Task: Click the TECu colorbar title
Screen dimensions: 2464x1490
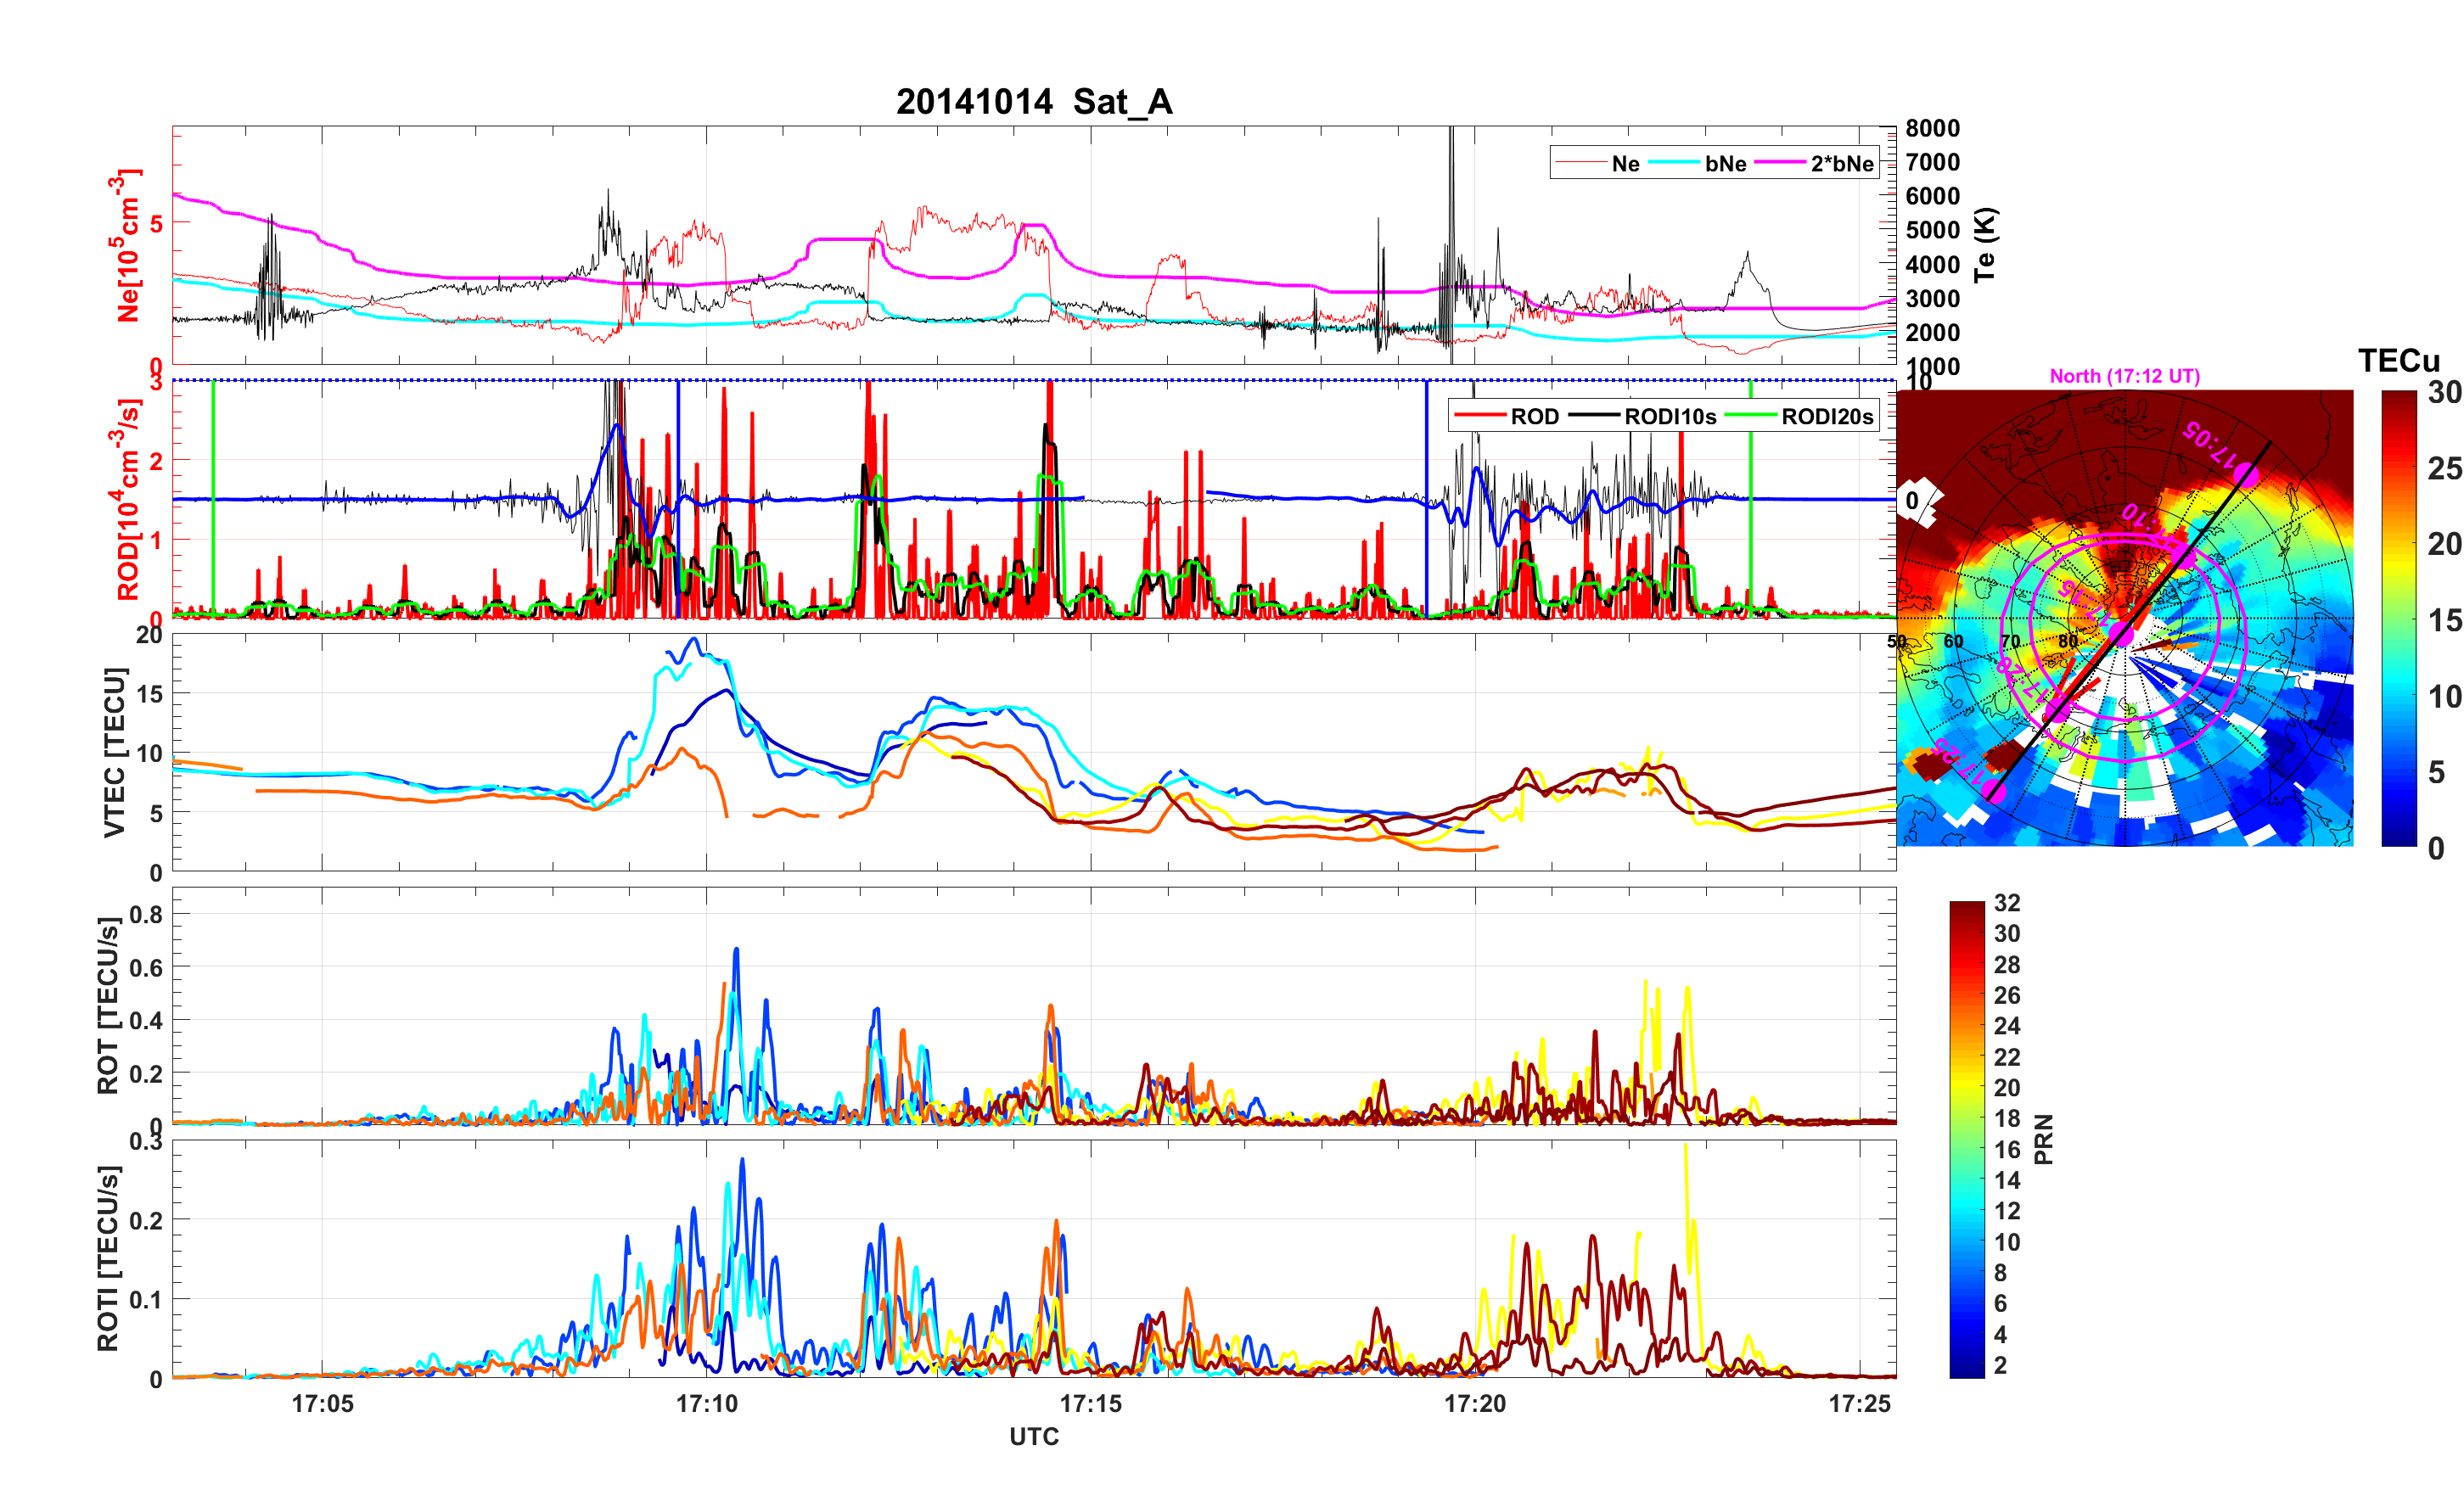Action: 2399,360
